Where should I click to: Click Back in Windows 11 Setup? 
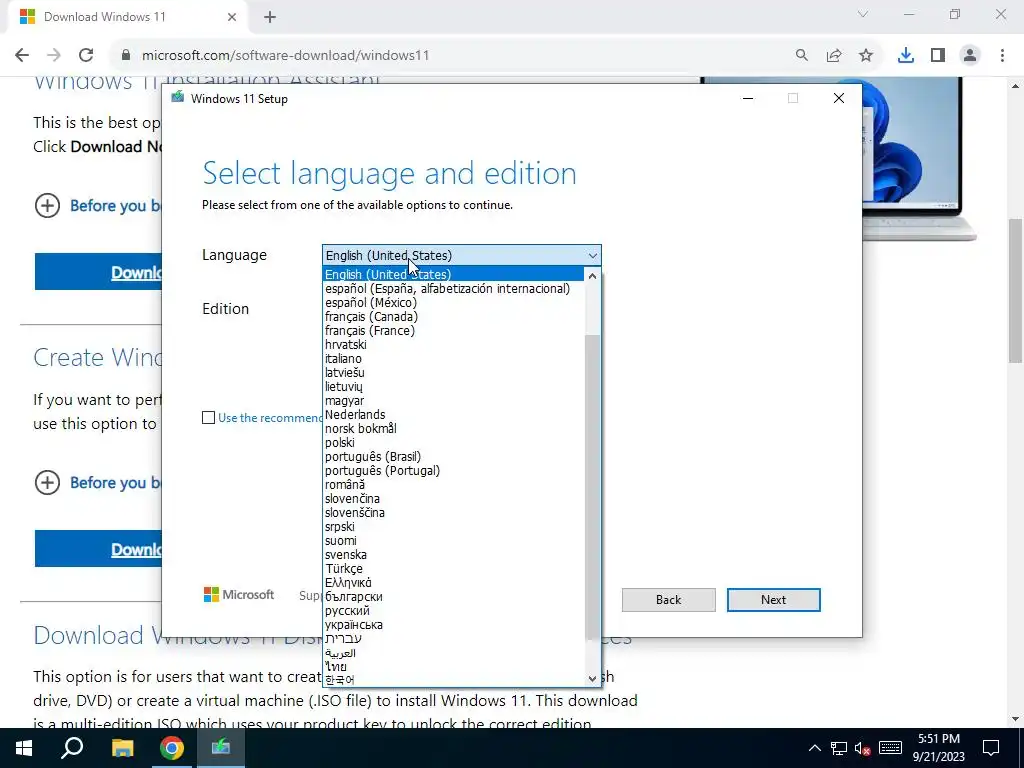668,600
